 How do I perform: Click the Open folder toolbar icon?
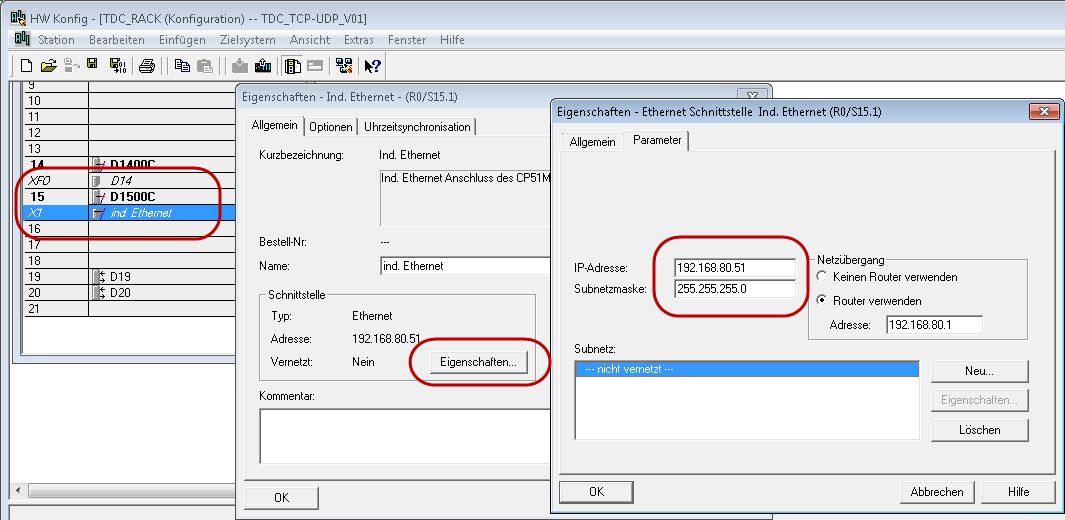48,66
